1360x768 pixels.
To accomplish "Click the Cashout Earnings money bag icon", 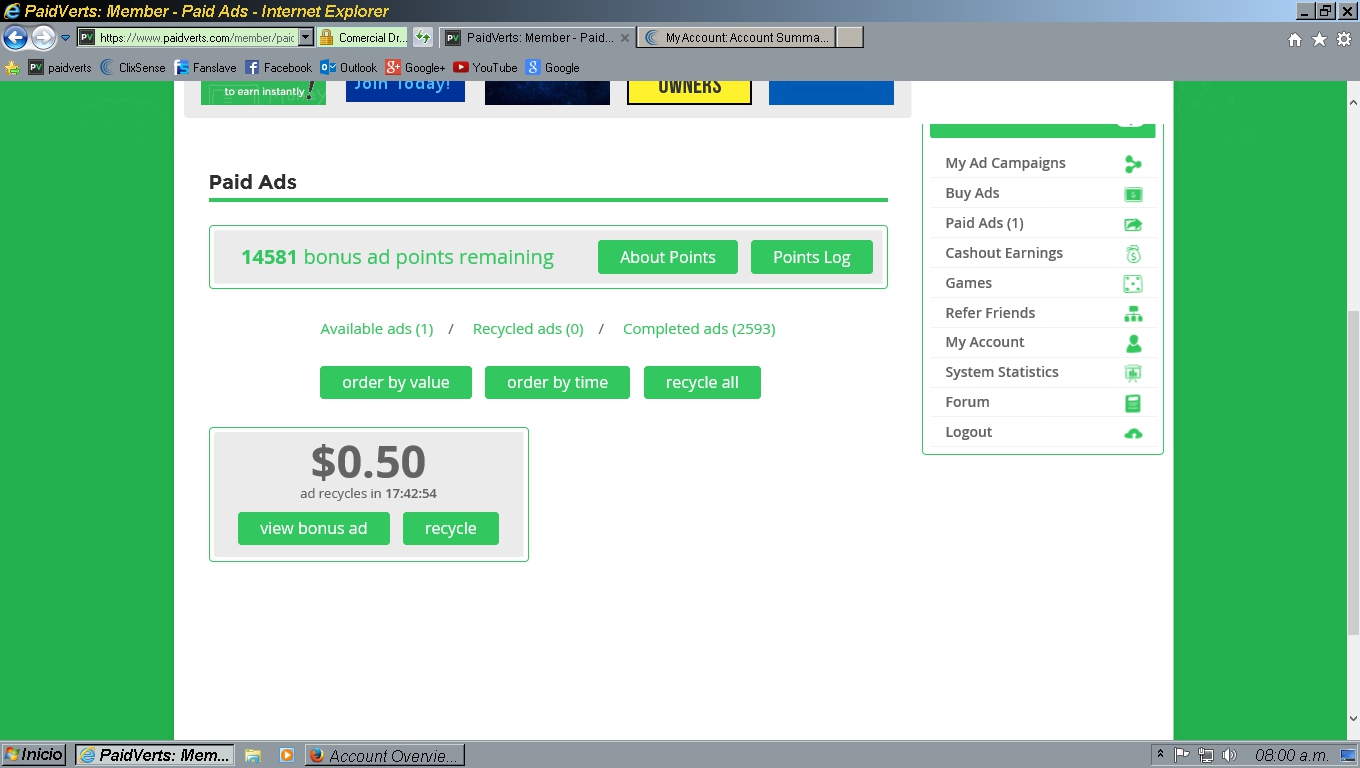I will [1133, 254].
